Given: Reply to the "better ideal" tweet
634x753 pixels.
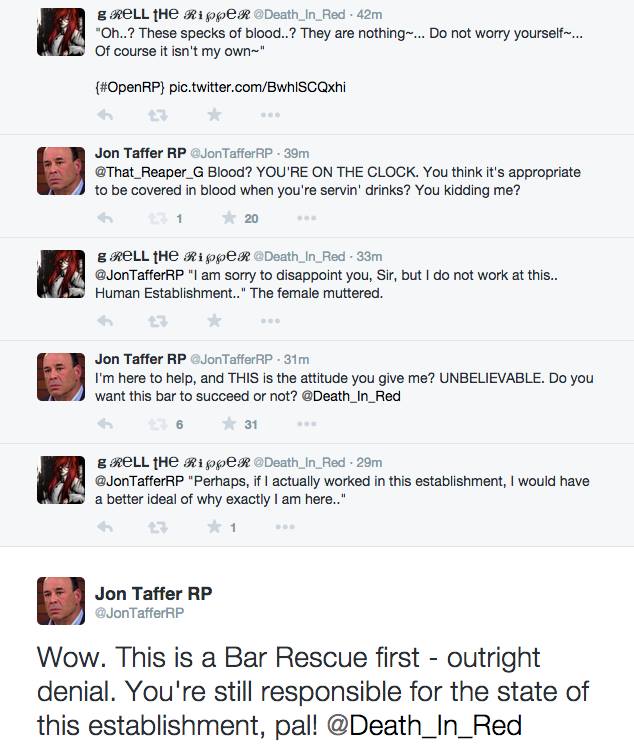Looking at the screenshot, I should tap(104, 527).
